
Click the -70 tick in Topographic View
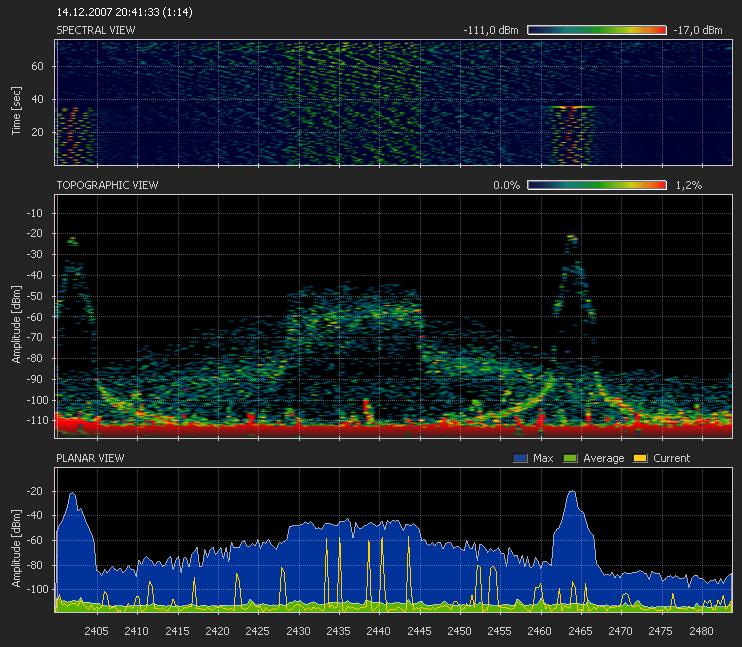[34, 337]
